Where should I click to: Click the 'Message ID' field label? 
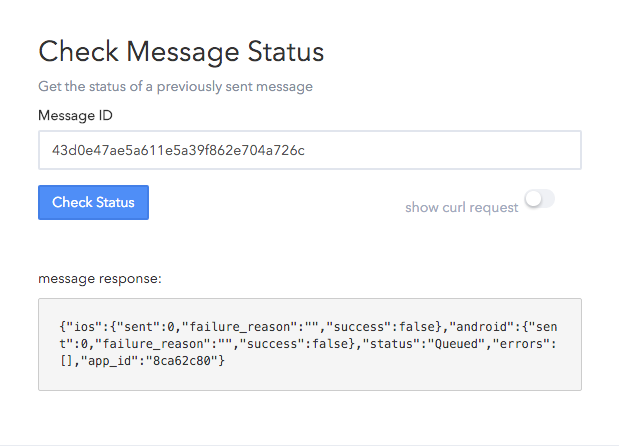[x=75, y=116]
